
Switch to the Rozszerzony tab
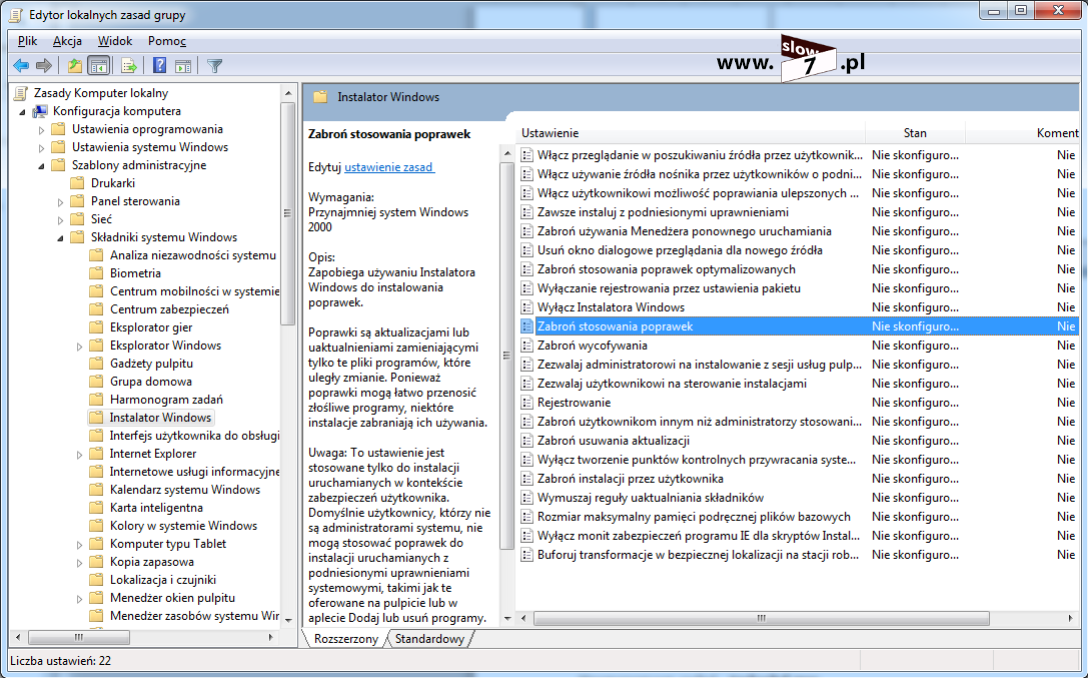tap(346, 638)
